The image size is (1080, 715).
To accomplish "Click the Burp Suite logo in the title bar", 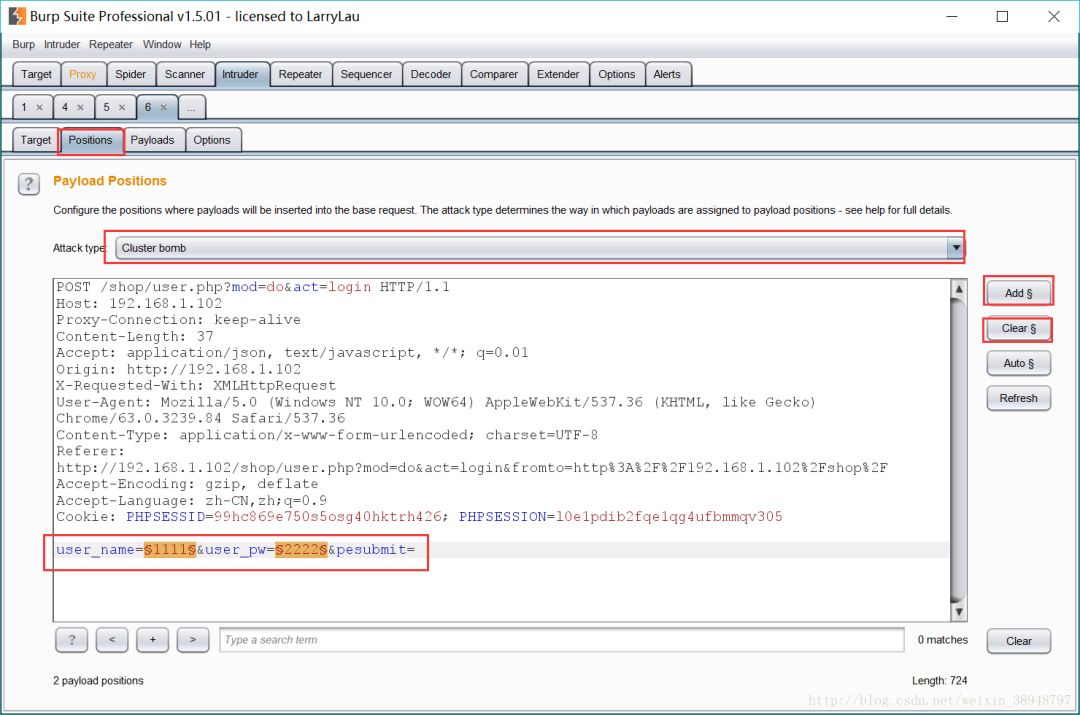I will (17, 16).
